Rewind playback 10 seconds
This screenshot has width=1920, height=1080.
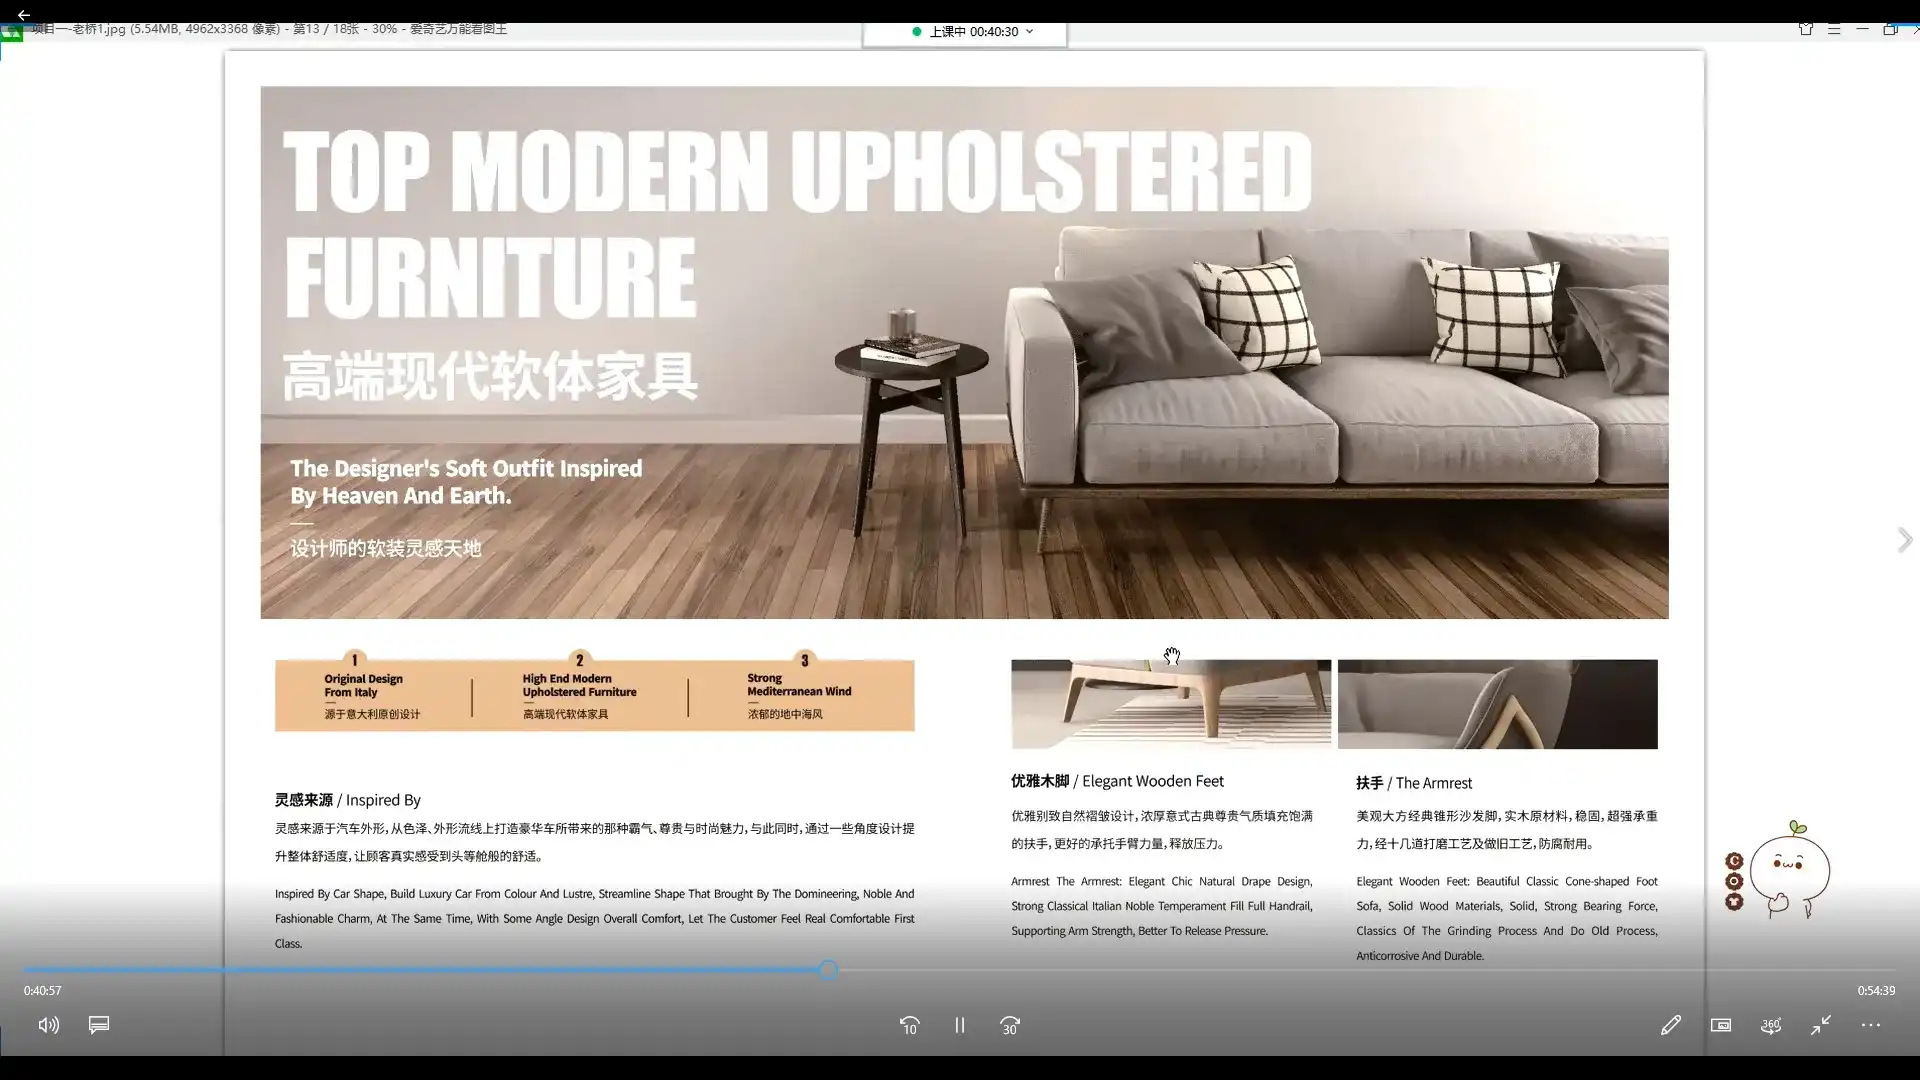(x=909, y=1025)
